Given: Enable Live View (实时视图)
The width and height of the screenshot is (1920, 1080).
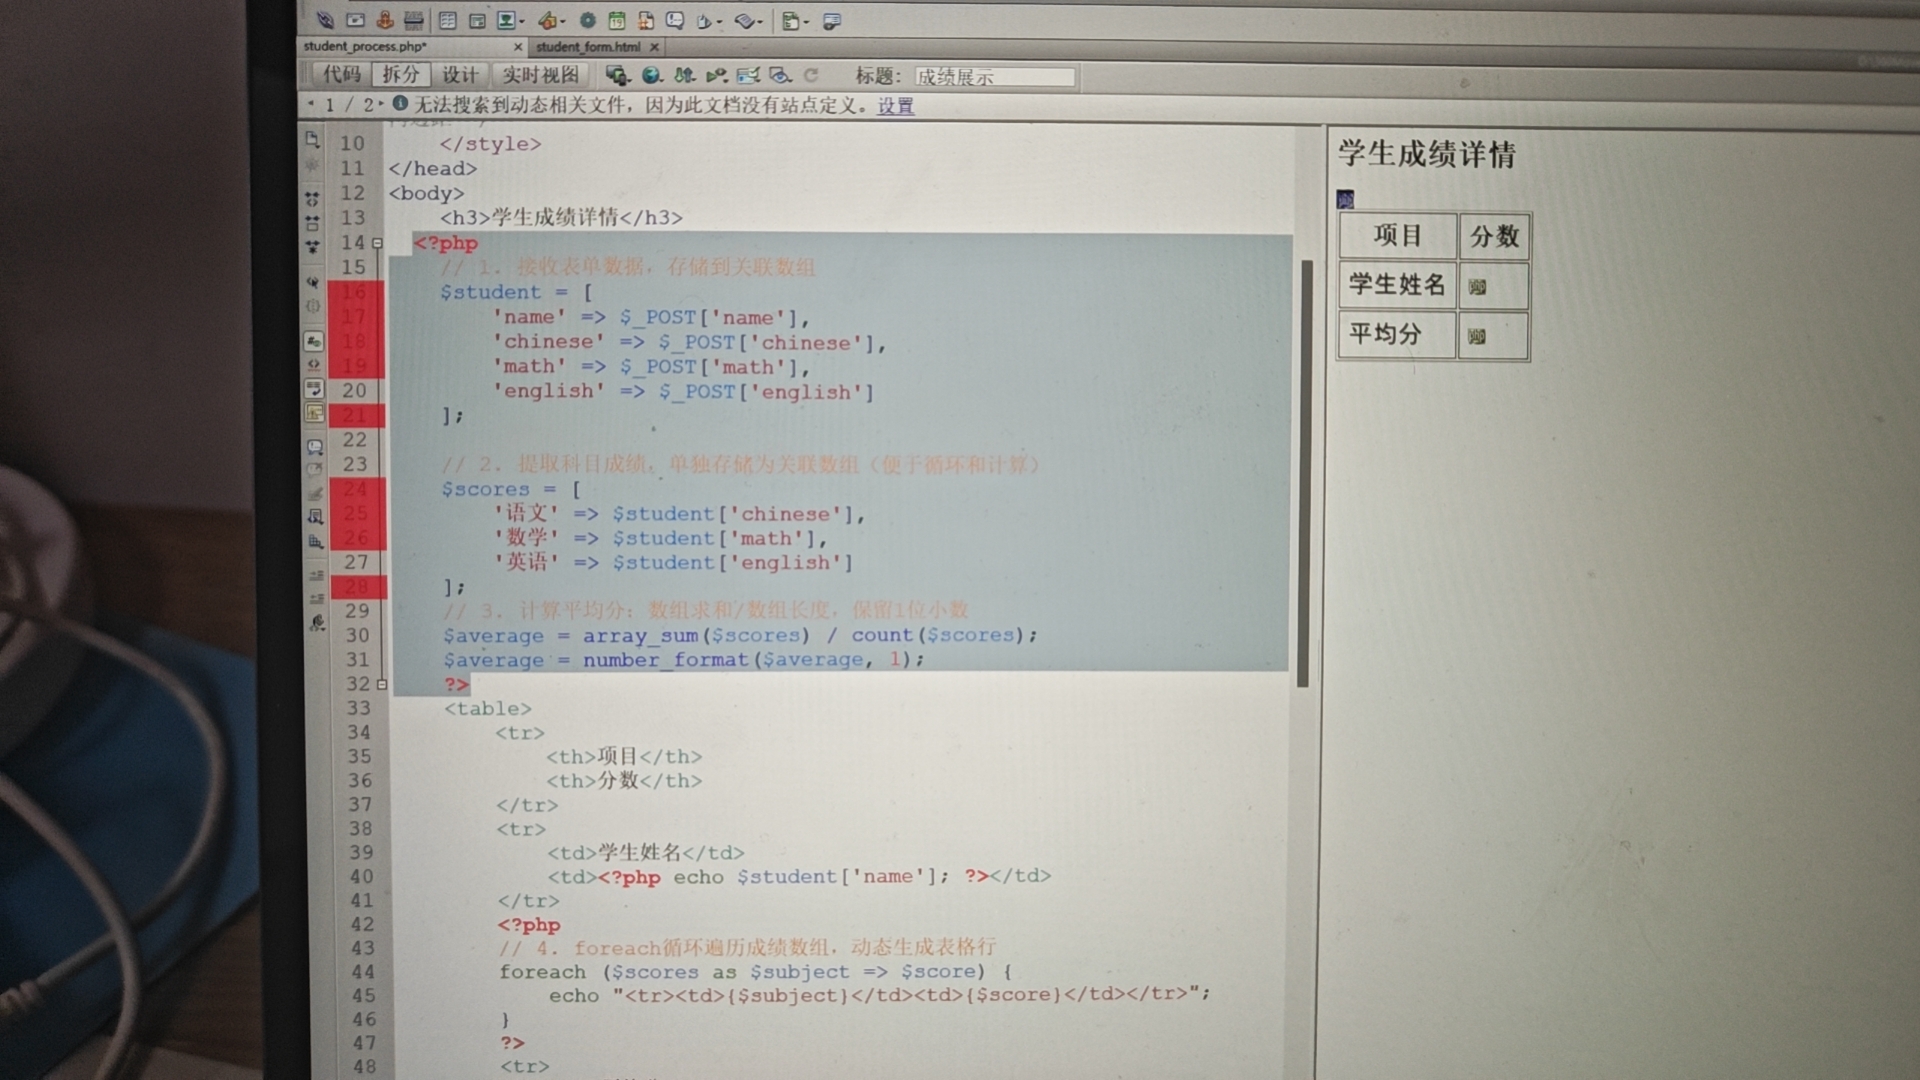Looking at the screenshot, I should coord(540,75).
